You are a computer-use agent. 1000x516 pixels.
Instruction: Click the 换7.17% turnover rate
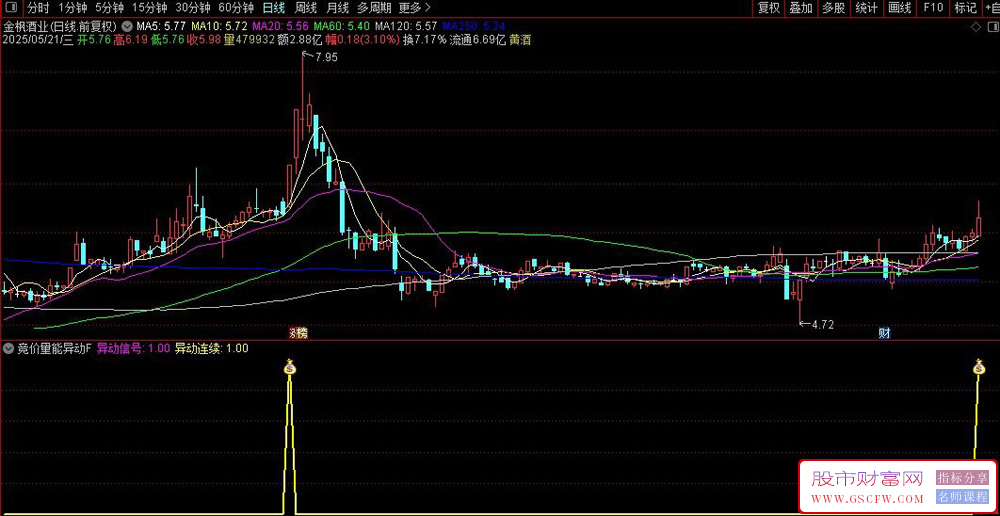[x=425, y=40]
